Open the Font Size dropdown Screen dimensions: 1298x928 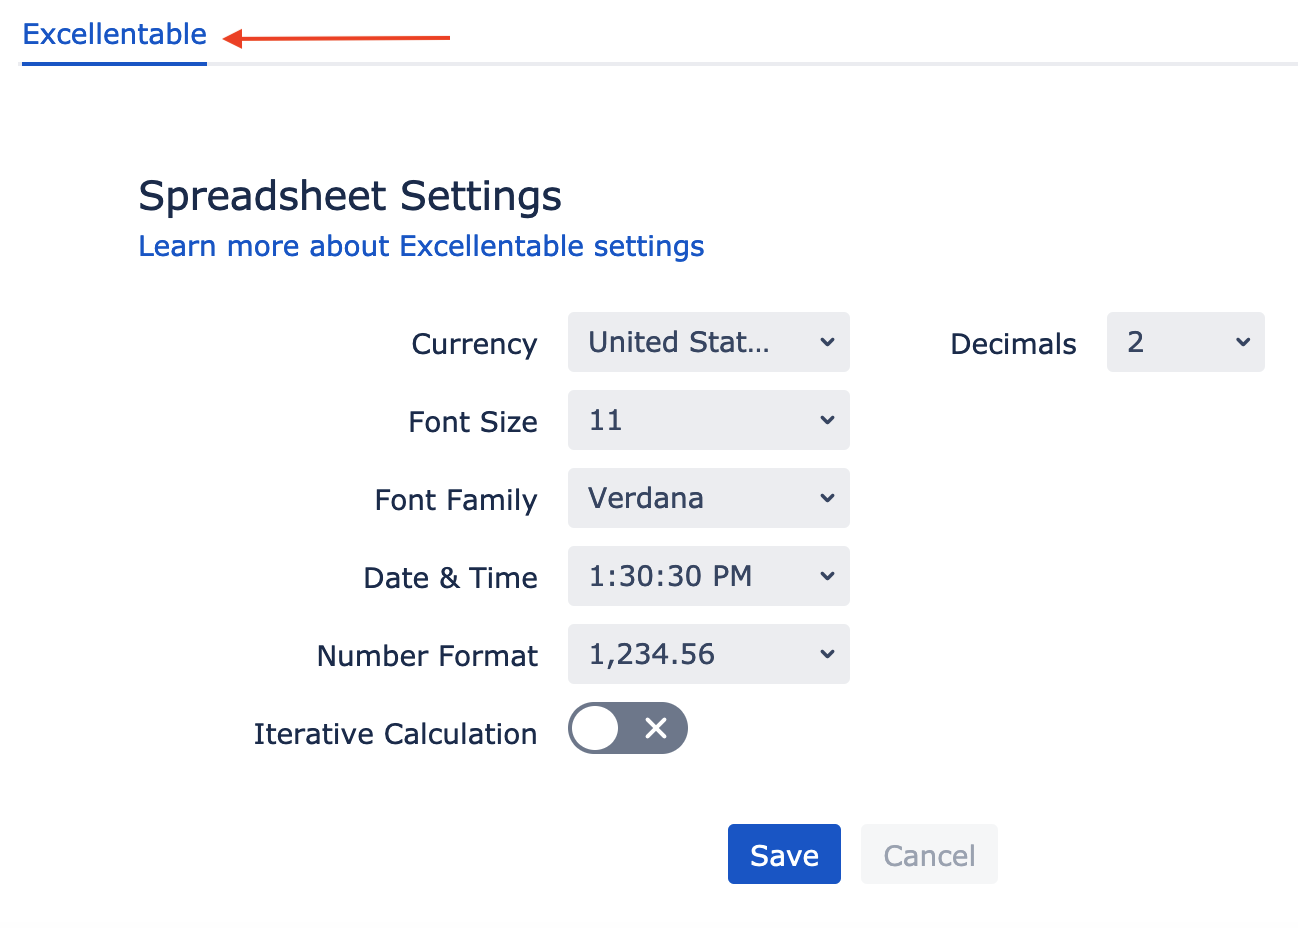[709, 420]
